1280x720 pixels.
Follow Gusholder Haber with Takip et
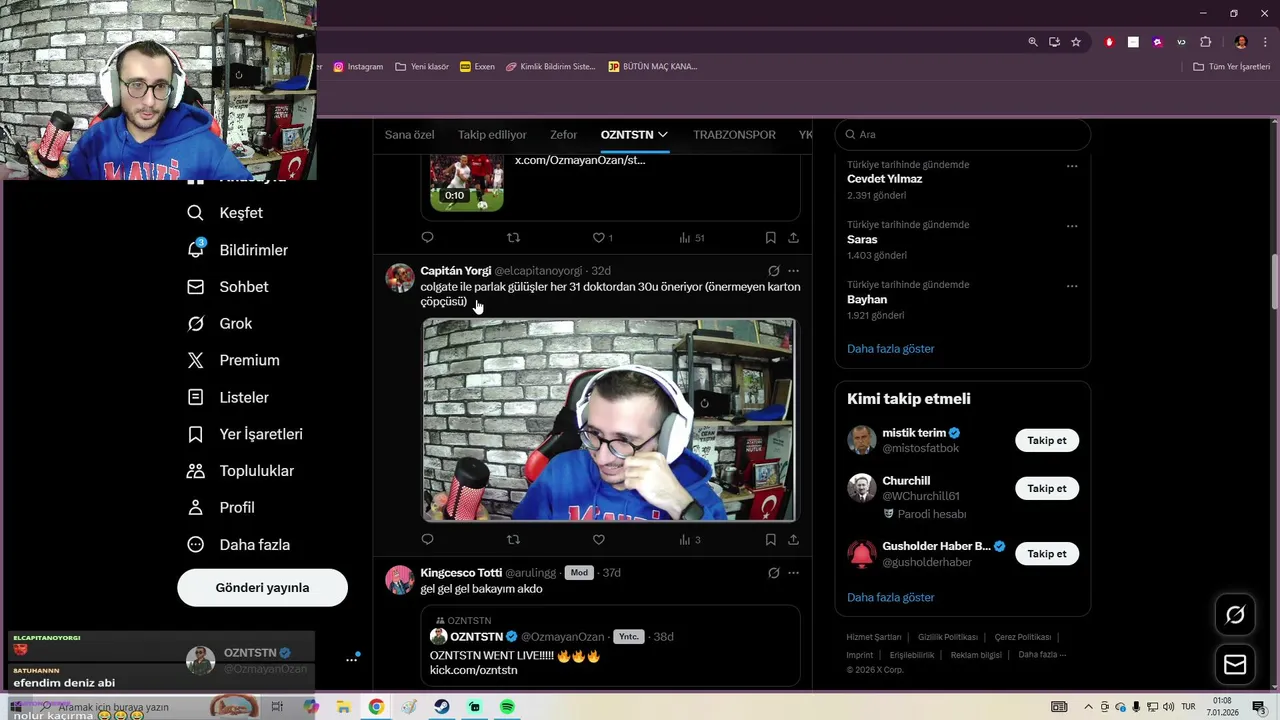tap(1047, 554)
